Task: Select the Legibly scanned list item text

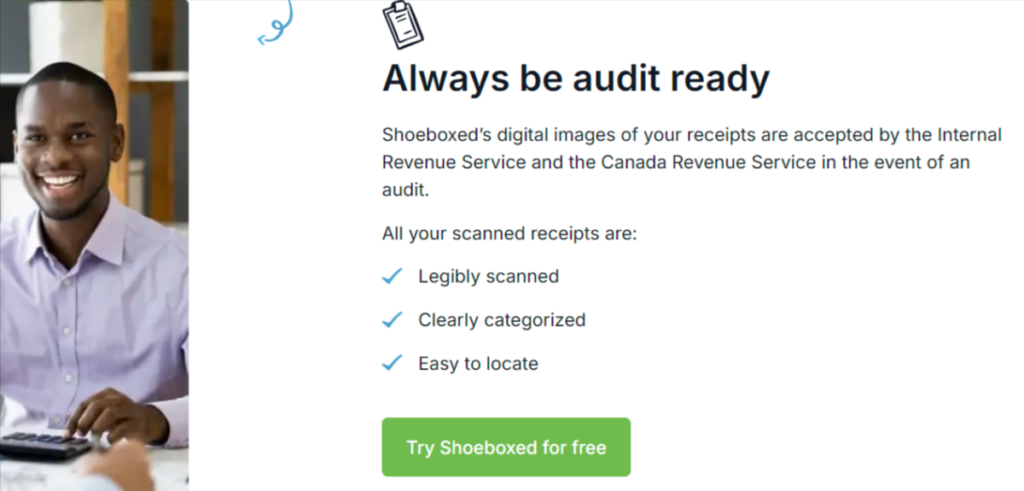Action: tap(488, 276)
